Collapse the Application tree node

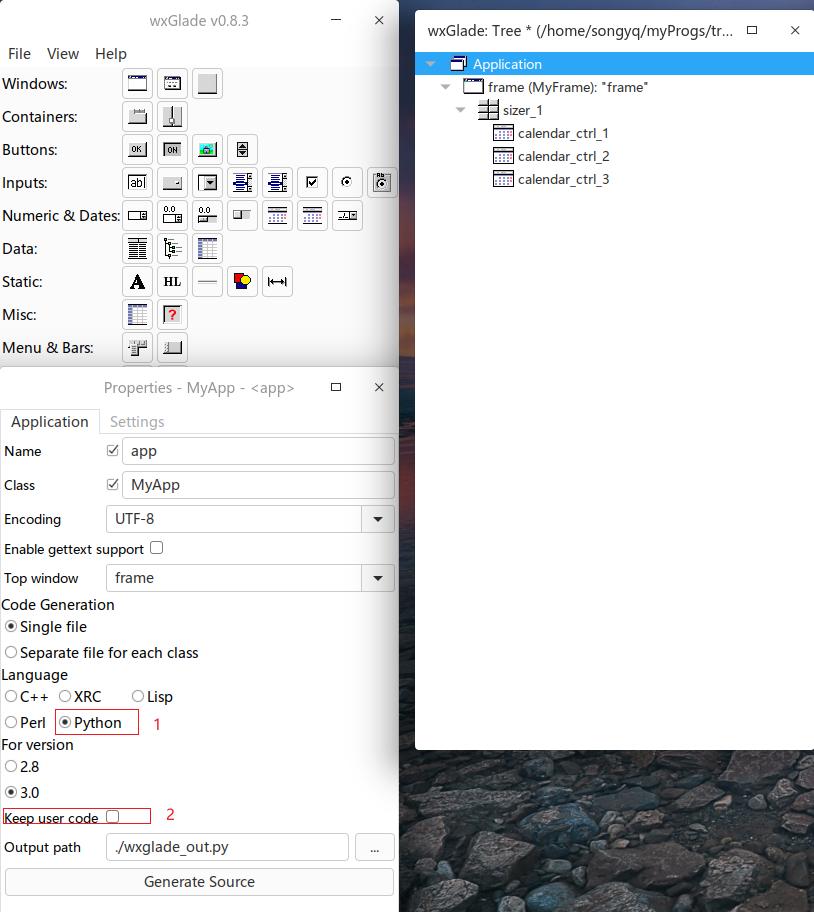(431, 64)
